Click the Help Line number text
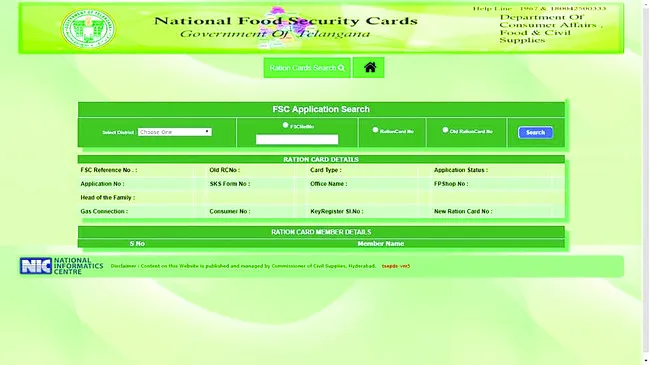650x365 pixels. click(x=539, y=8)
